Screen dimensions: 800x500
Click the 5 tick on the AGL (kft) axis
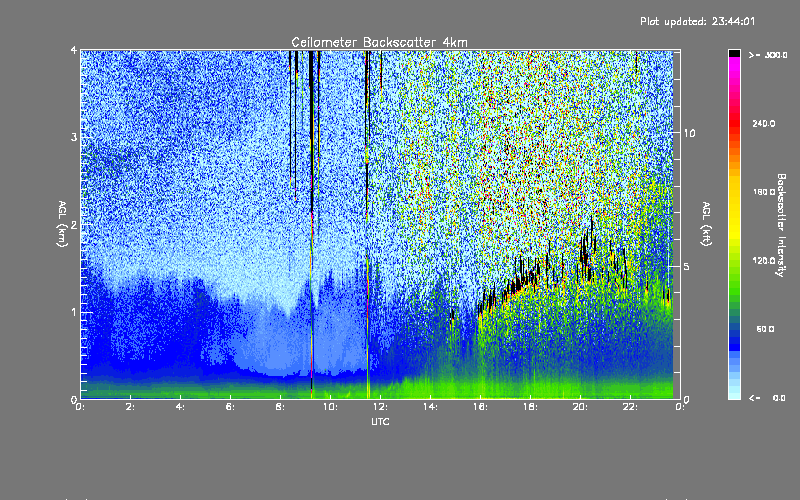pyautogui.click(x=687, y=266)
